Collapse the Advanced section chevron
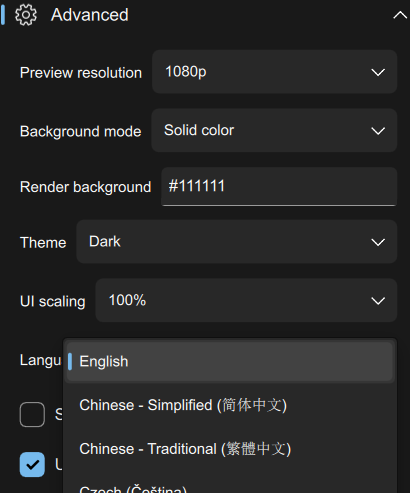The width and height of the screenshot is (410, 493). 400,15
